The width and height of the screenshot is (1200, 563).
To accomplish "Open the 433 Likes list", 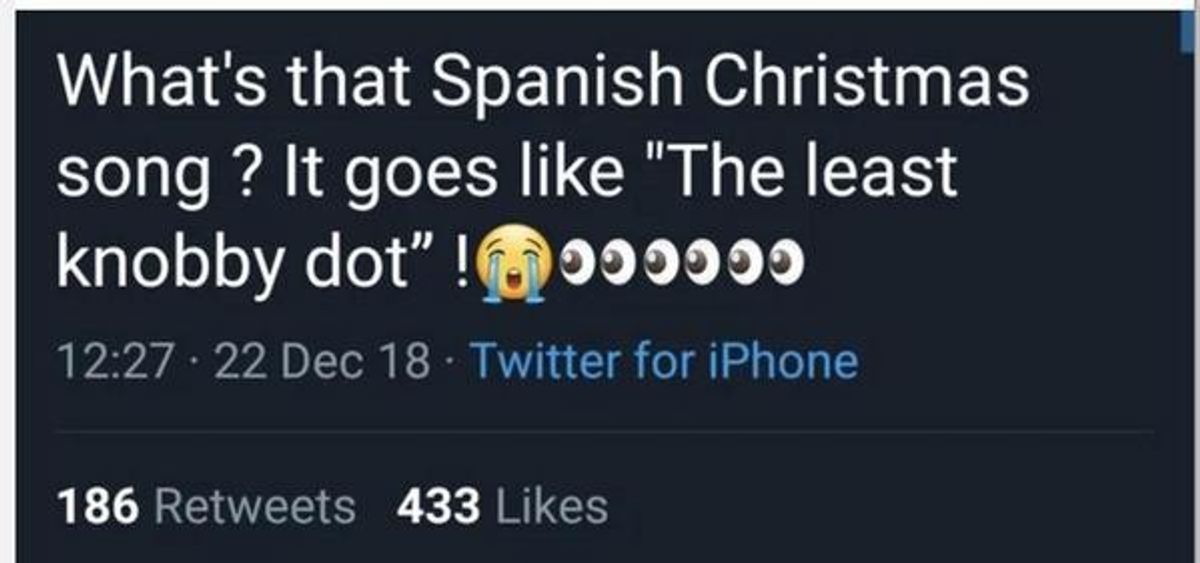I will tap(502, 505).
